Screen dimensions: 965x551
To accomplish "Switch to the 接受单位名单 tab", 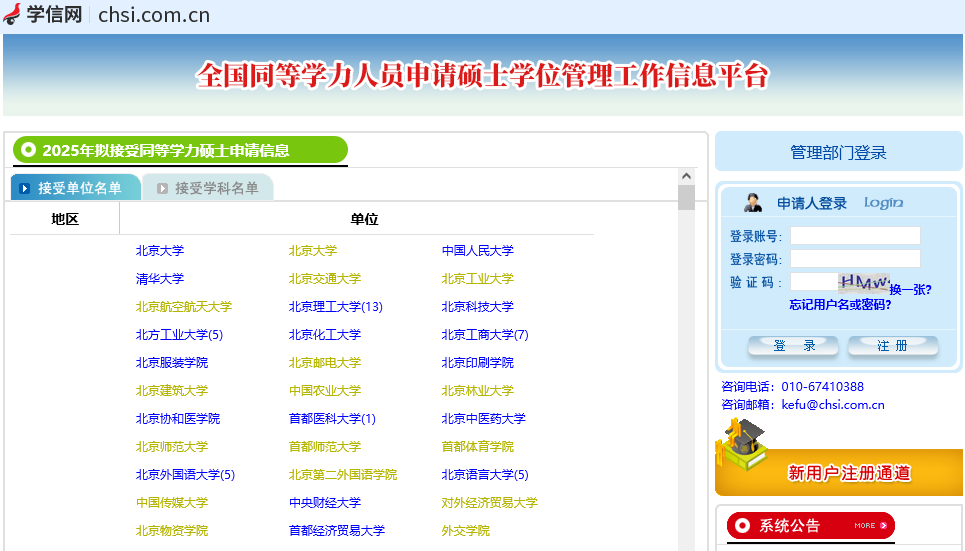I will (x=76, y=188).
